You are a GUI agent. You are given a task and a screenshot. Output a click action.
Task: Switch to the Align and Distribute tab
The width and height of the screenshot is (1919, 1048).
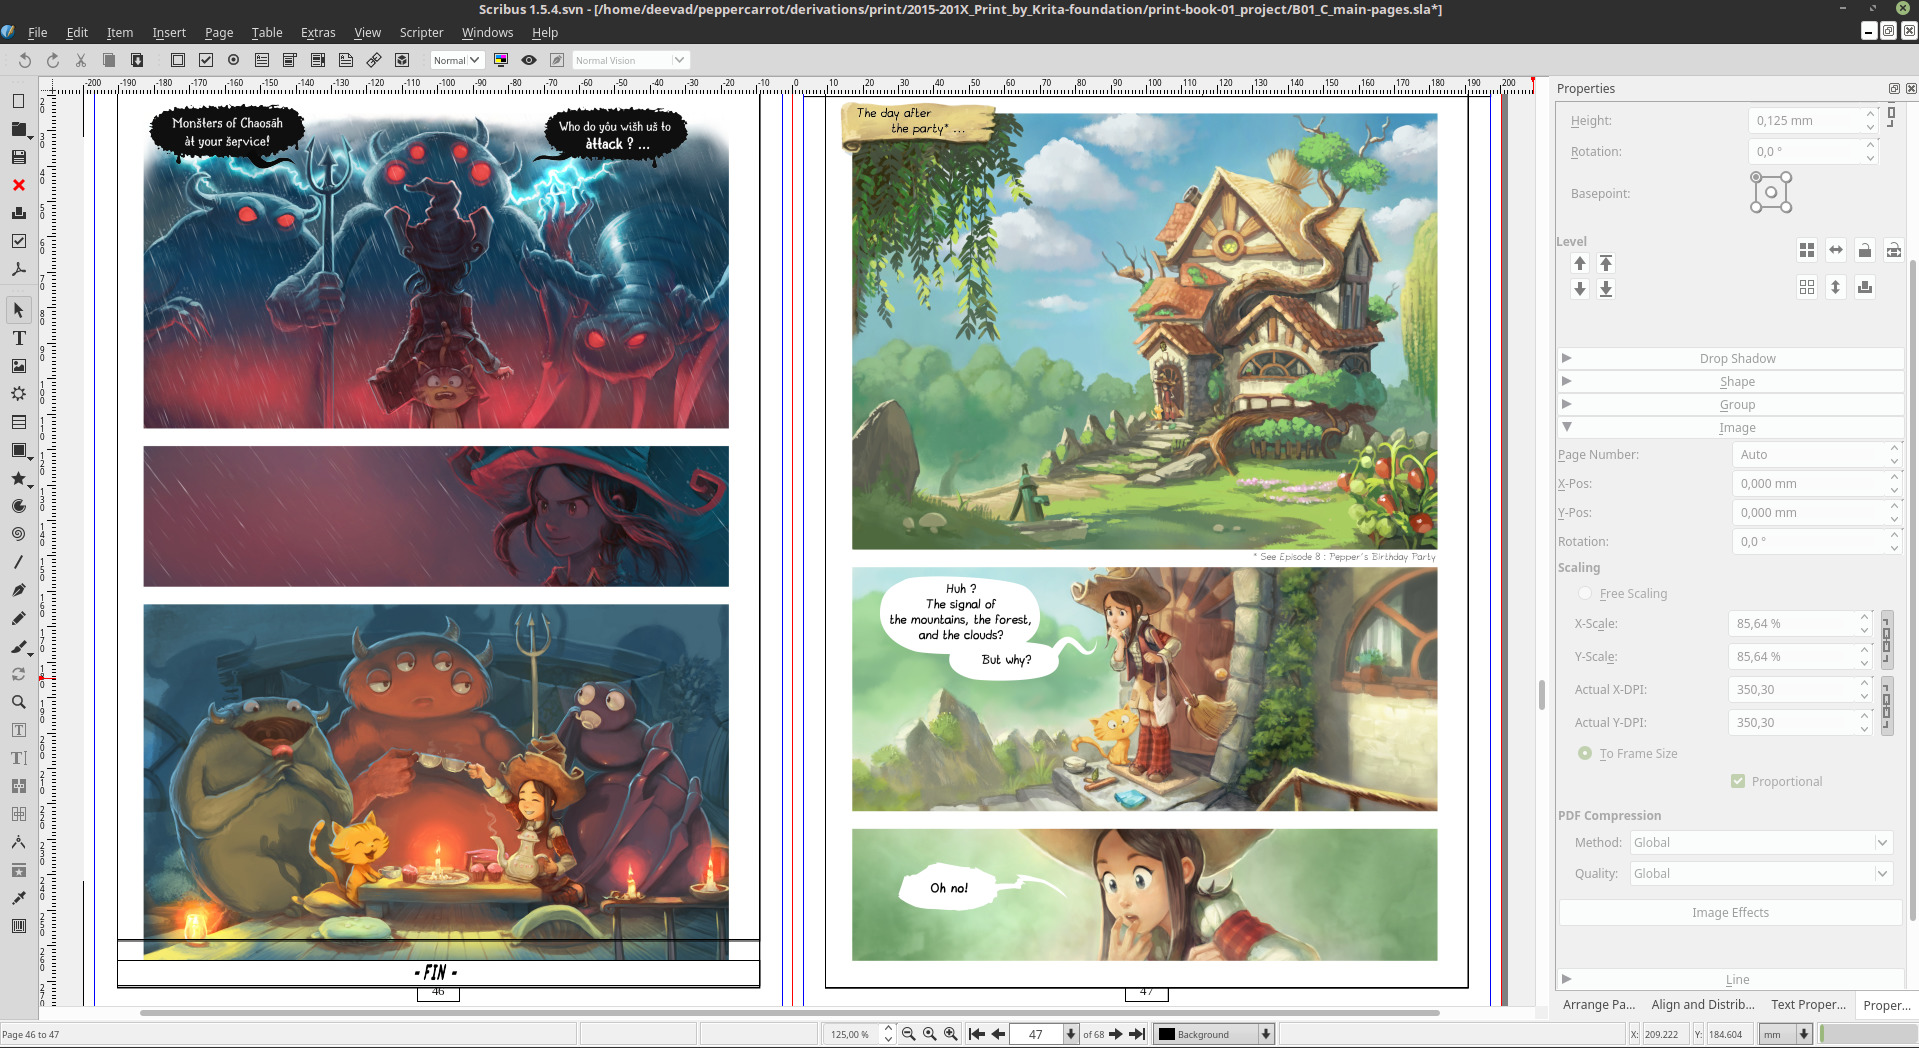(x=1702, y=1005)
